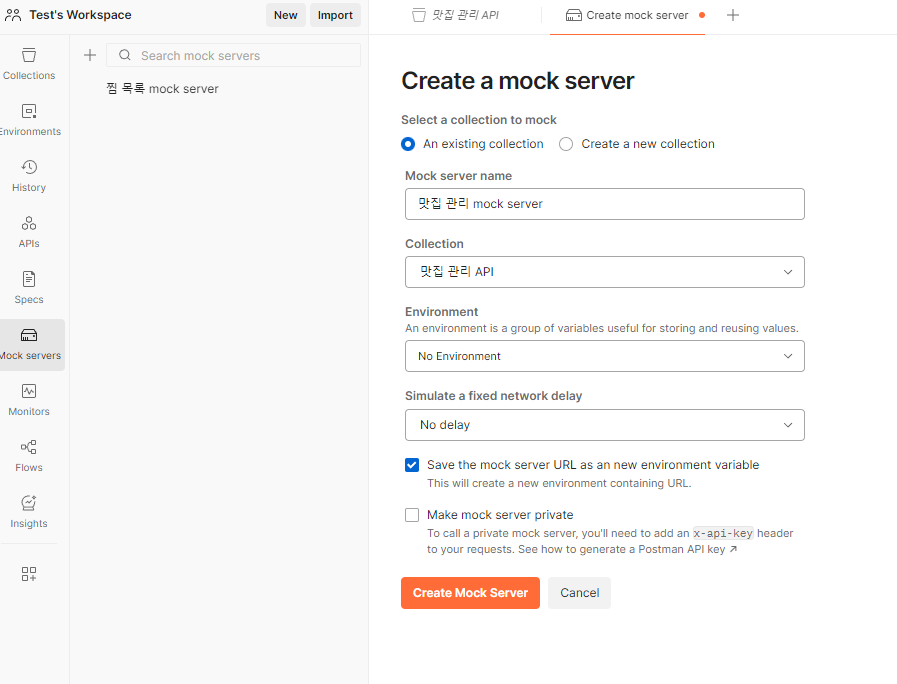Open the No Environment dropdown
The height and width of the screenshot is (684, 897).
(x=605, y=356)
